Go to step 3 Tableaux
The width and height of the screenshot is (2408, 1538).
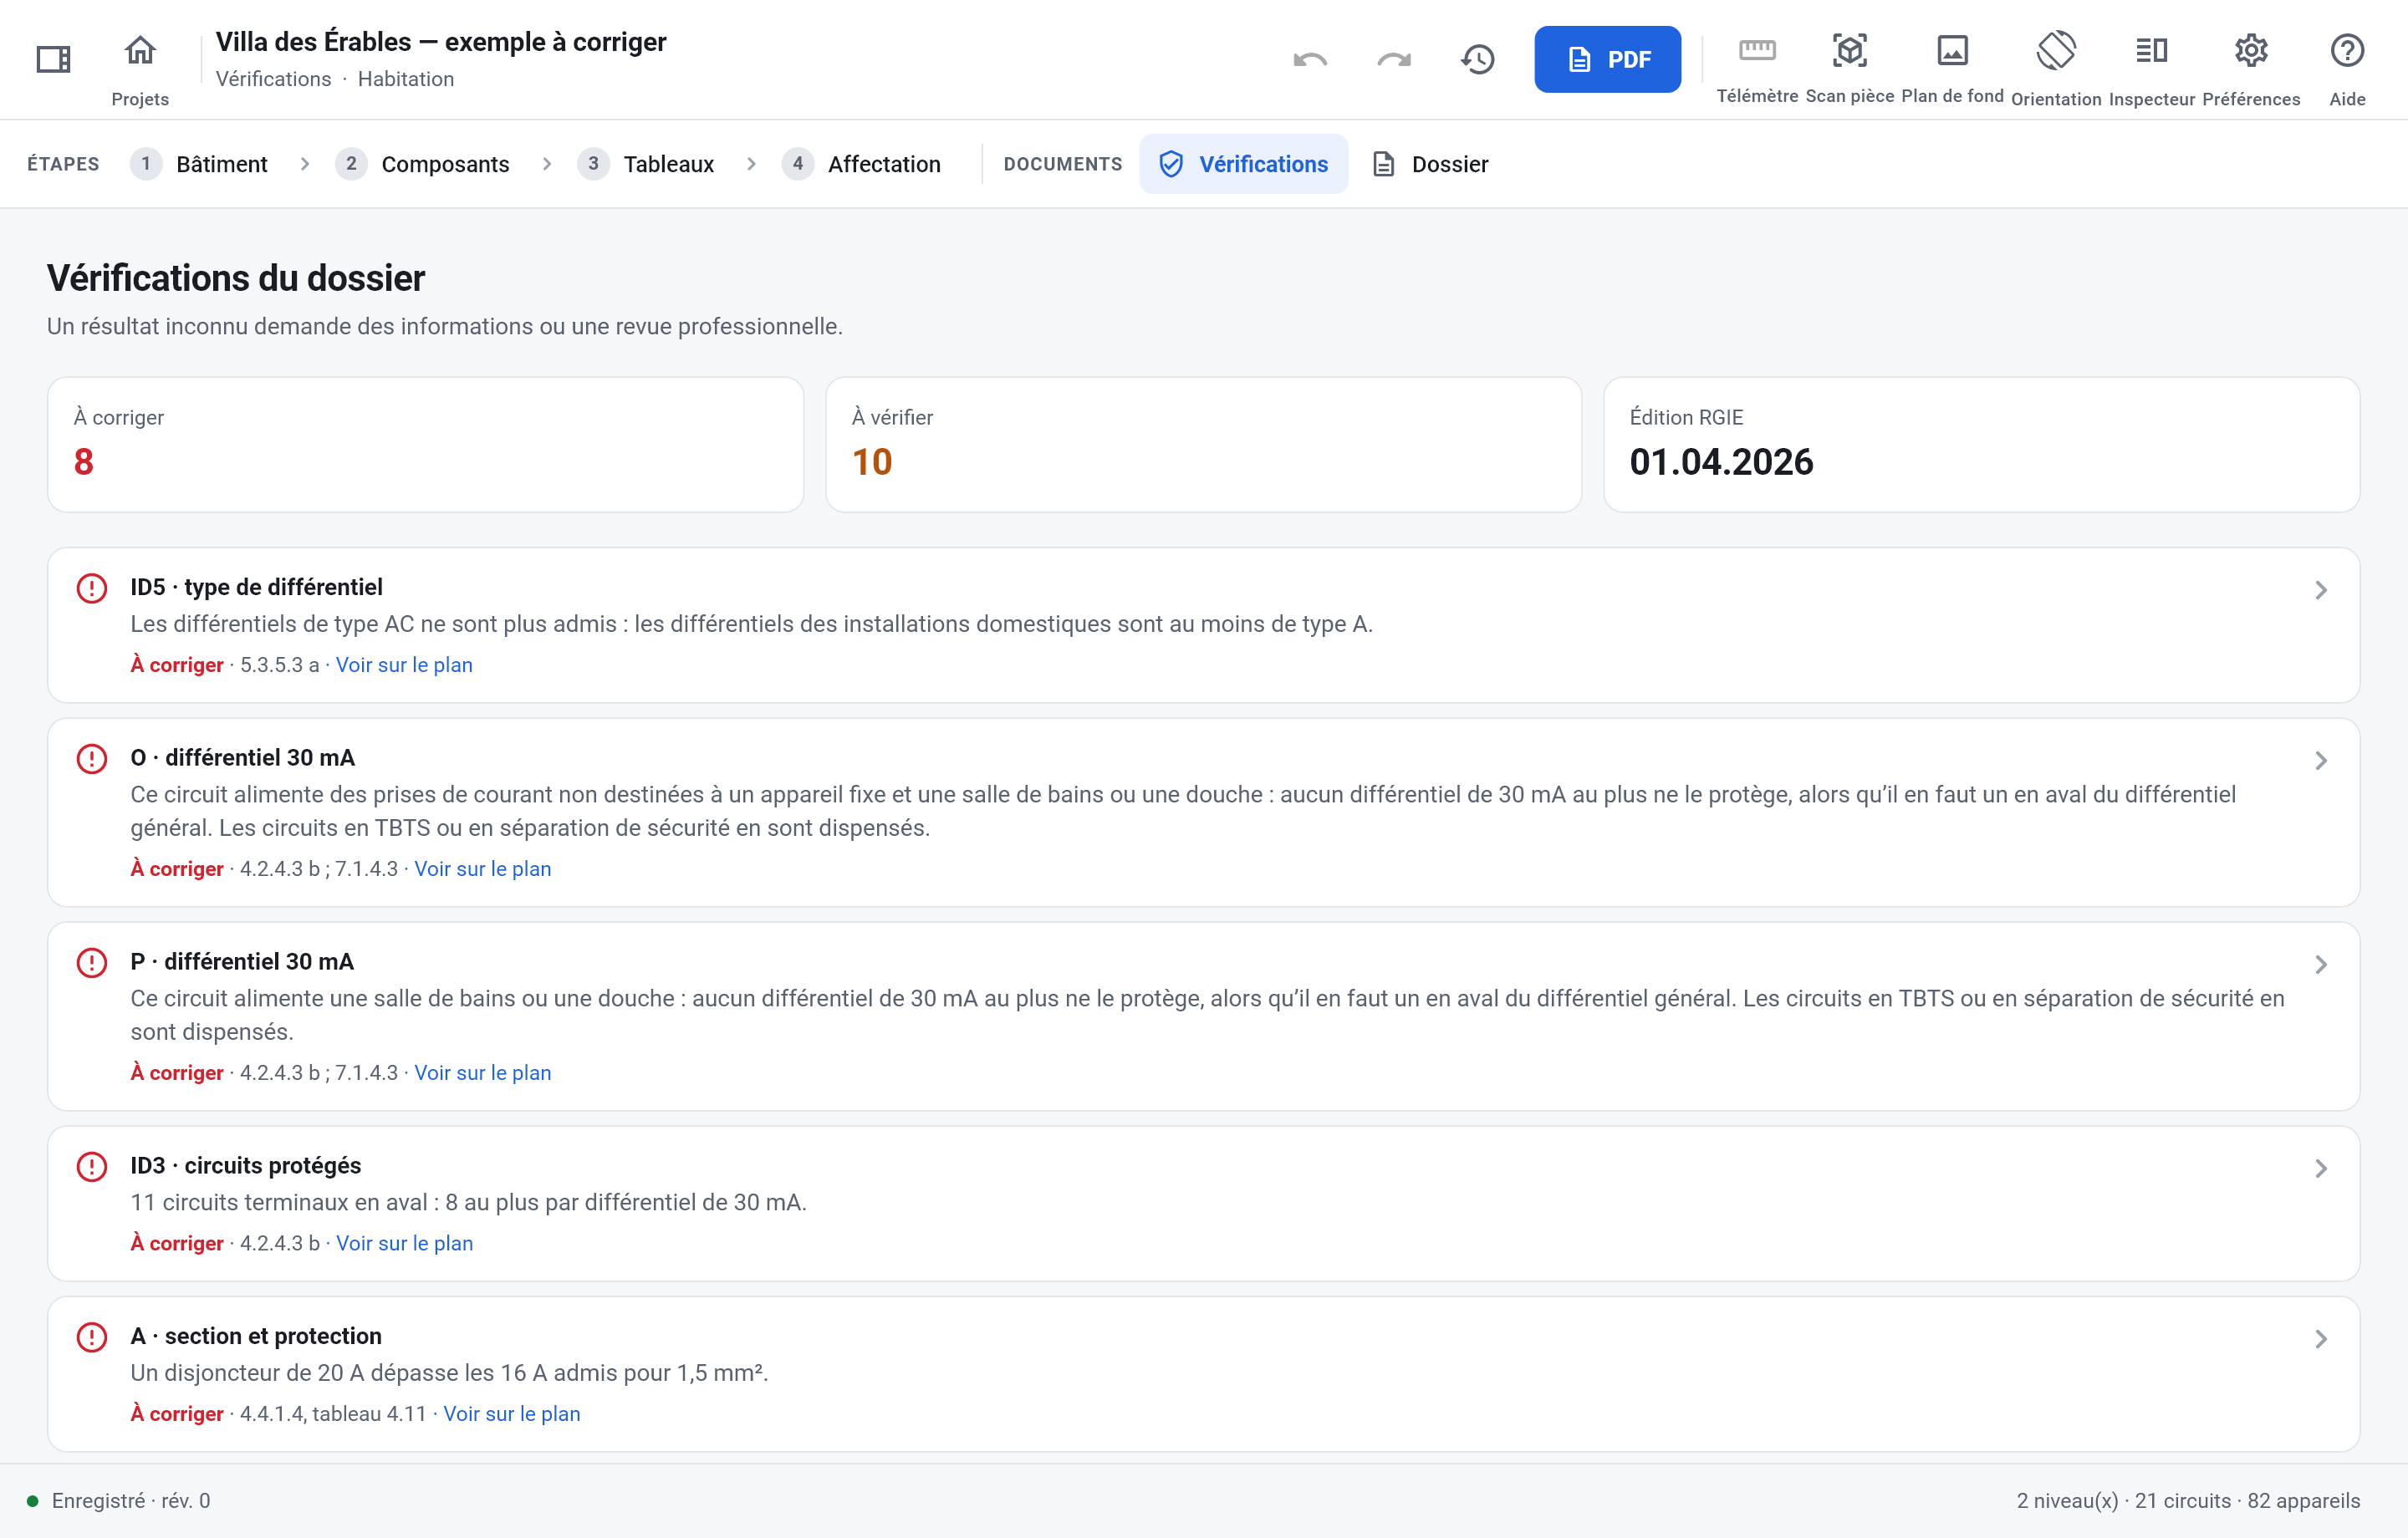[x=646, y=164]
